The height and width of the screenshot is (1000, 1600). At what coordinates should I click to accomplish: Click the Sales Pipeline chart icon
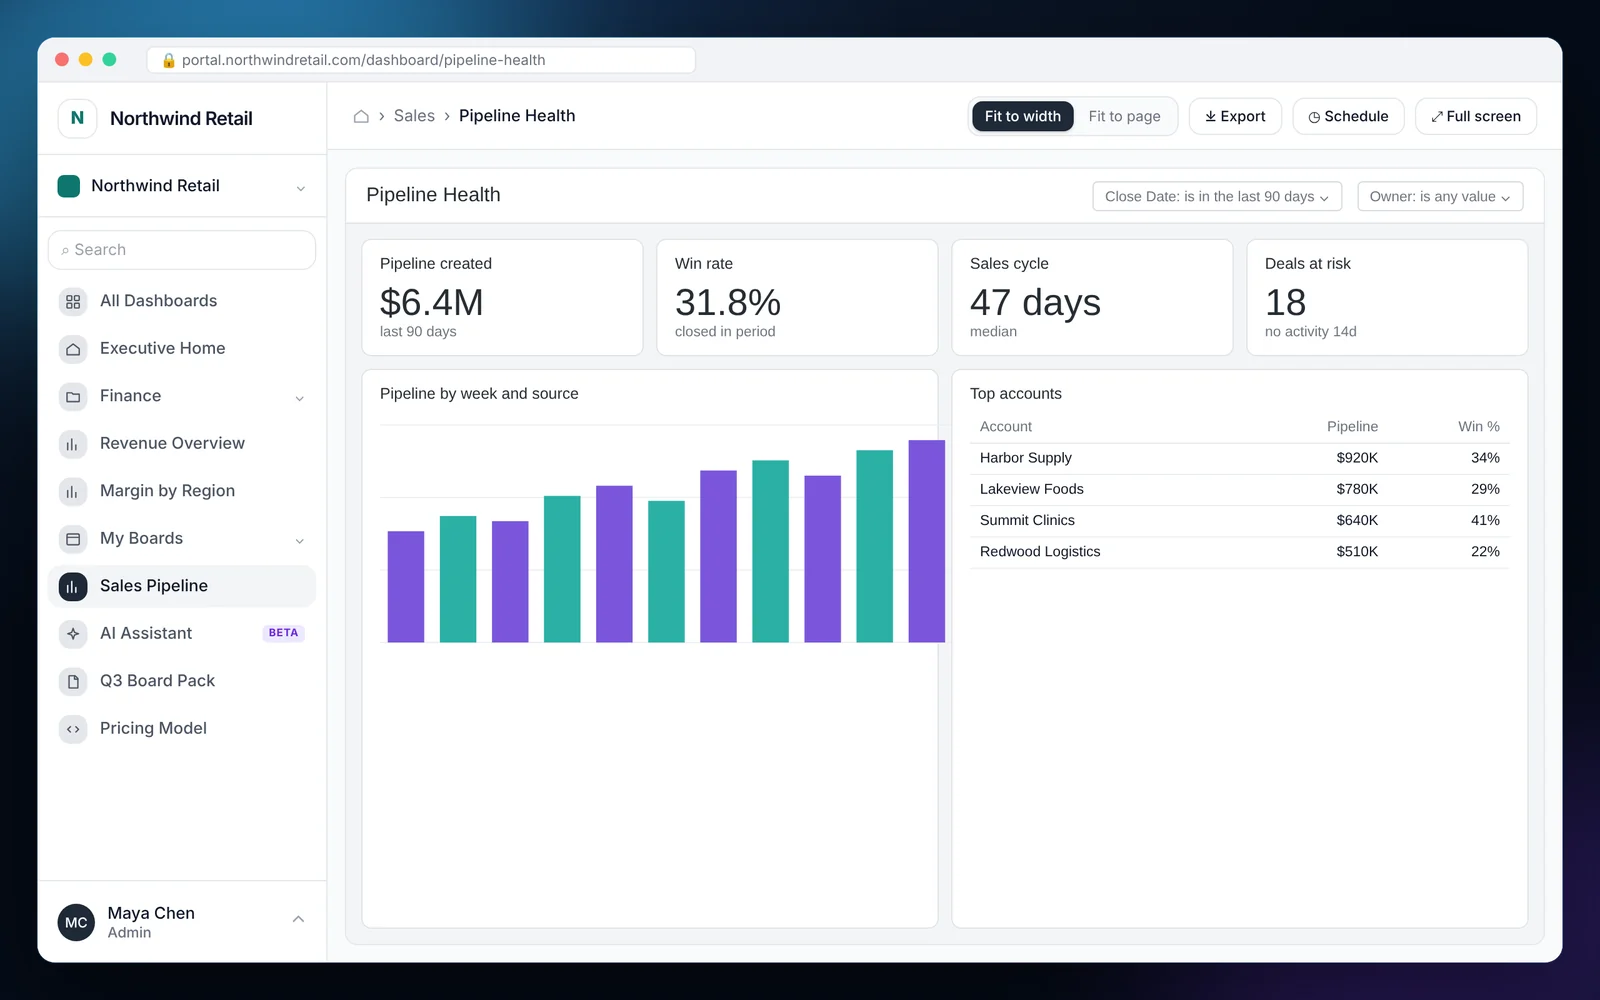coord(73,586)
